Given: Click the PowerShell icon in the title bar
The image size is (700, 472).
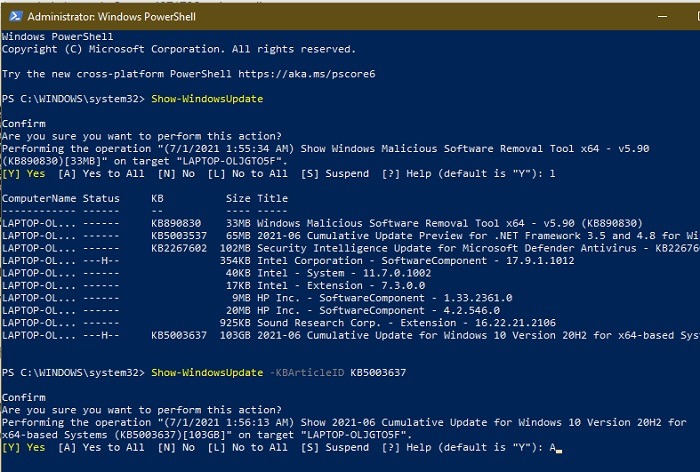Looking at the screenshot, I should click(13, 17).
